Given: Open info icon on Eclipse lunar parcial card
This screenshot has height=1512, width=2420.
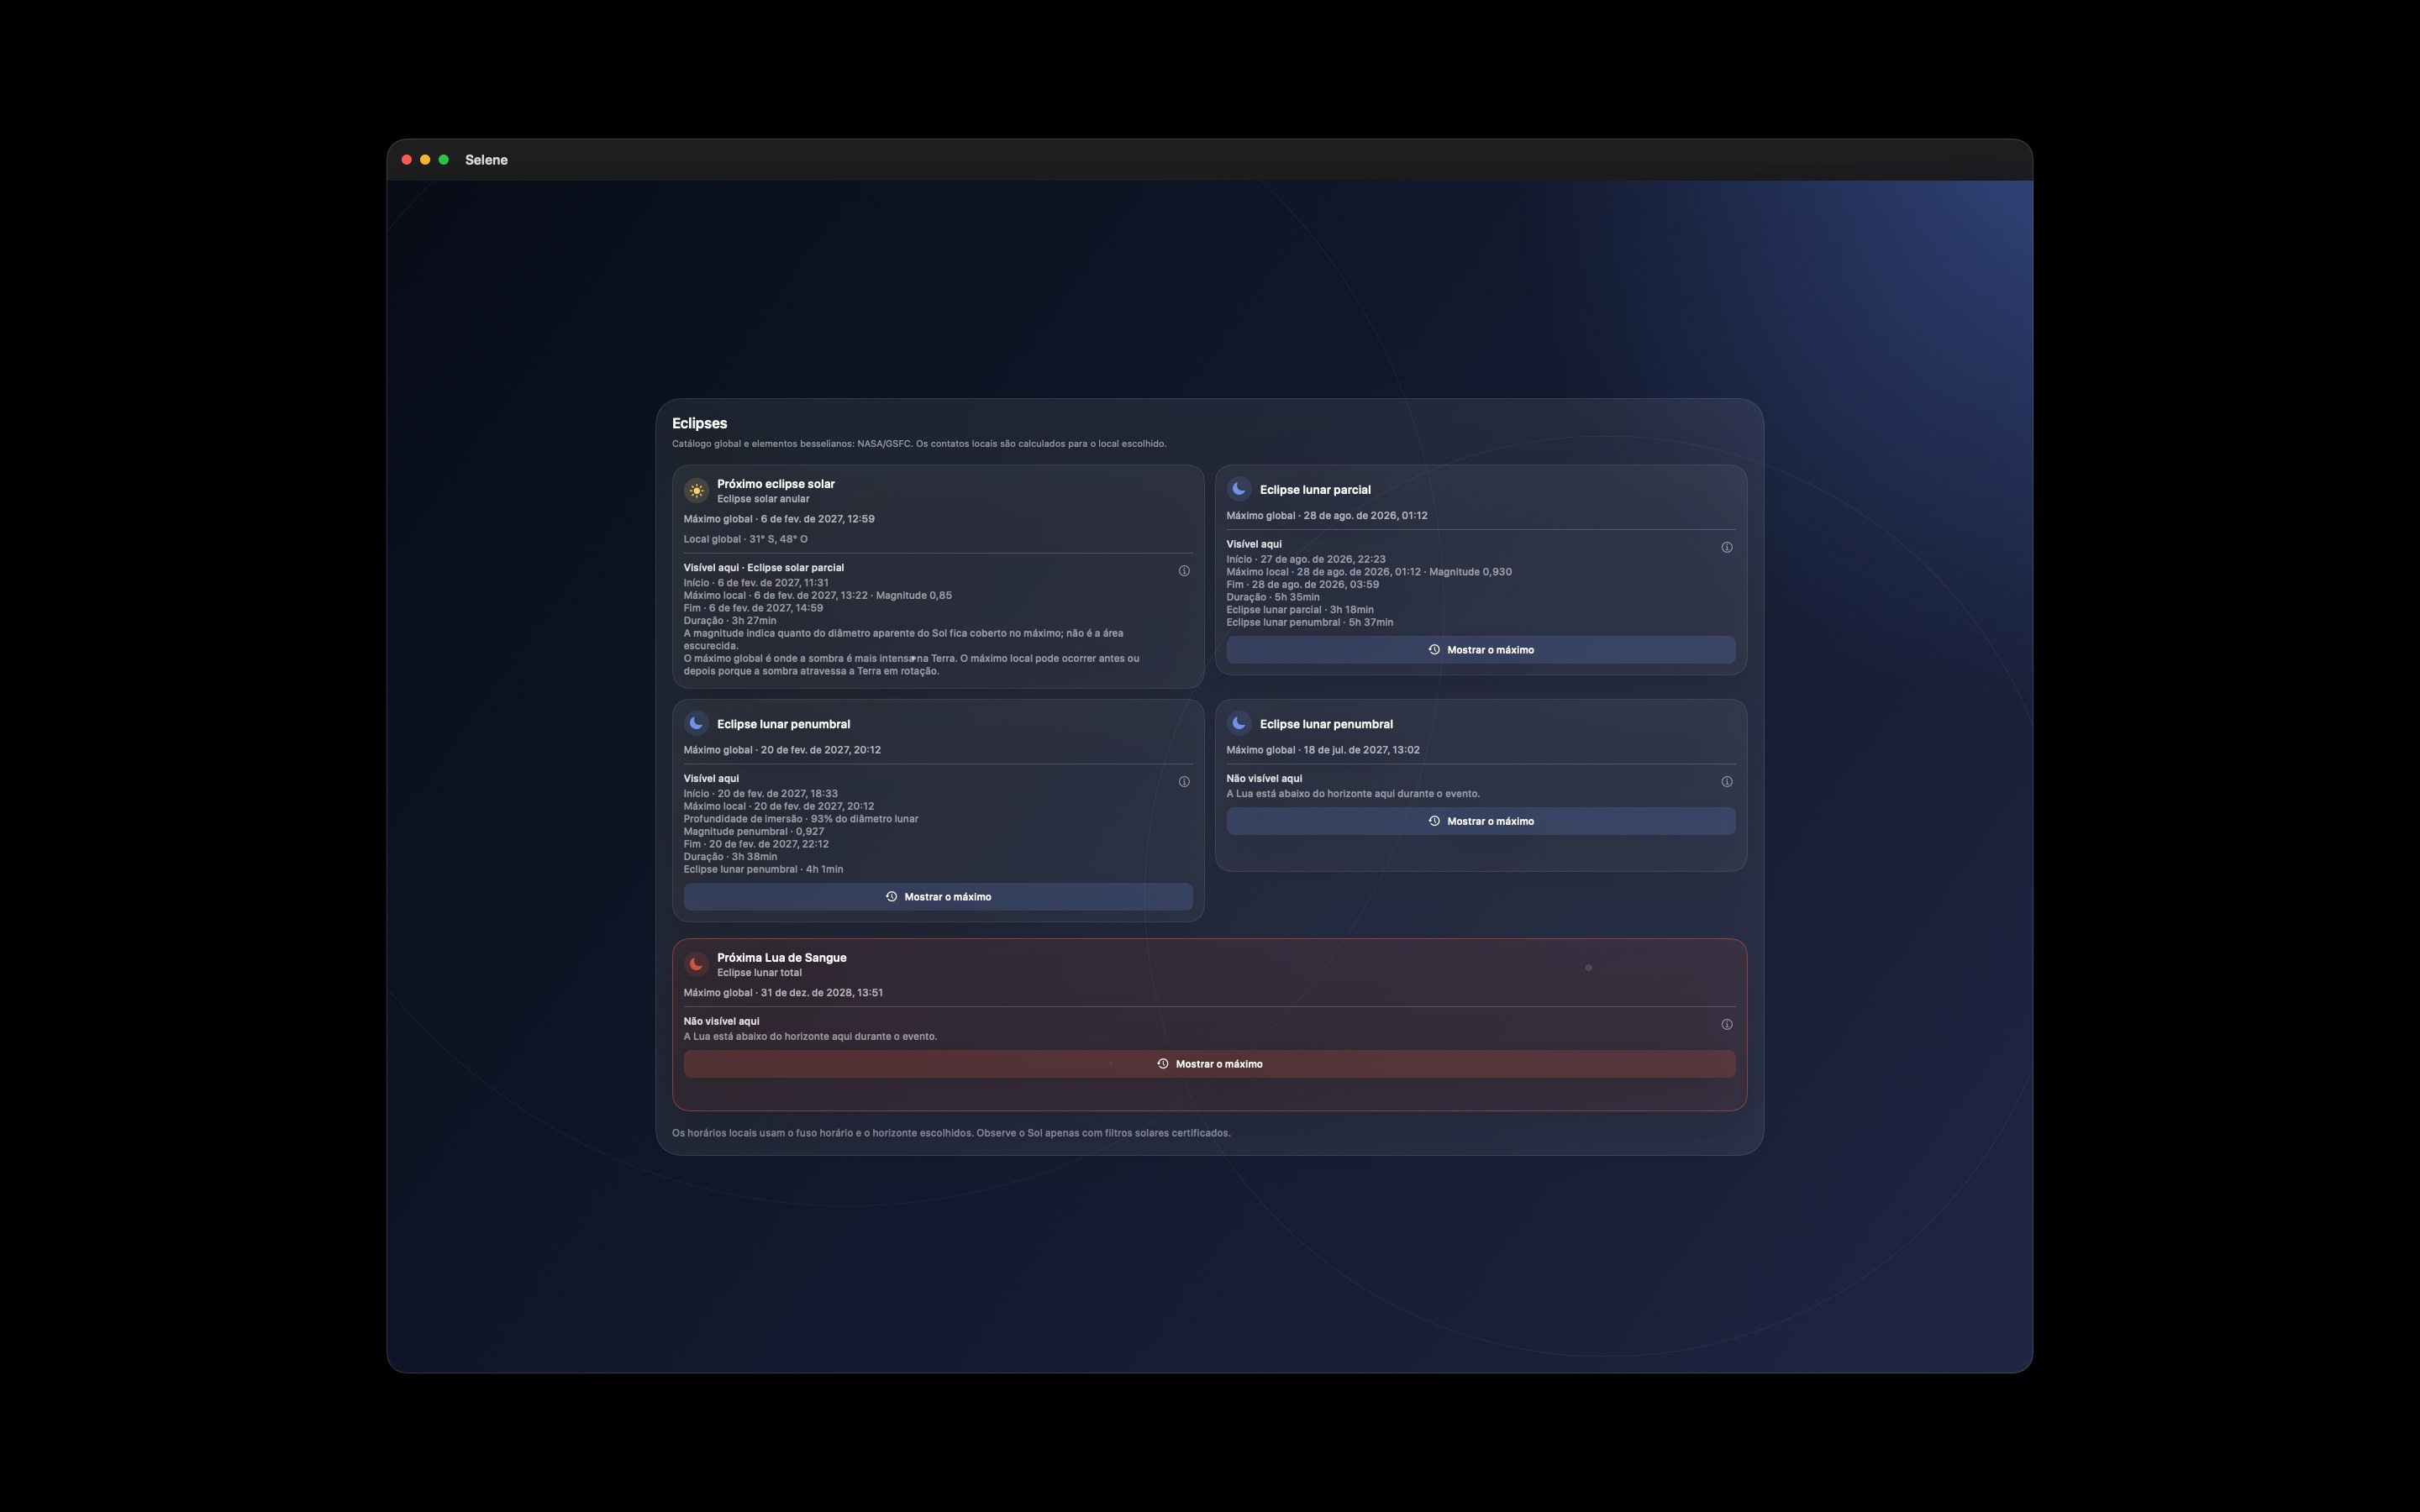Looking at the screenshot, I should (1727, 547).
